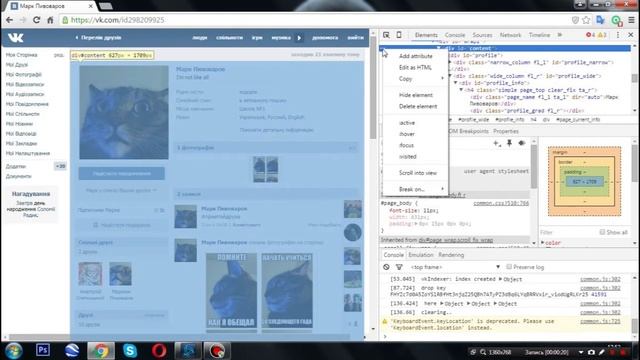Click the red error count badge in DevTools
Image resolution: width=640 pixels, height=360 pixels.
coord(590,35)
